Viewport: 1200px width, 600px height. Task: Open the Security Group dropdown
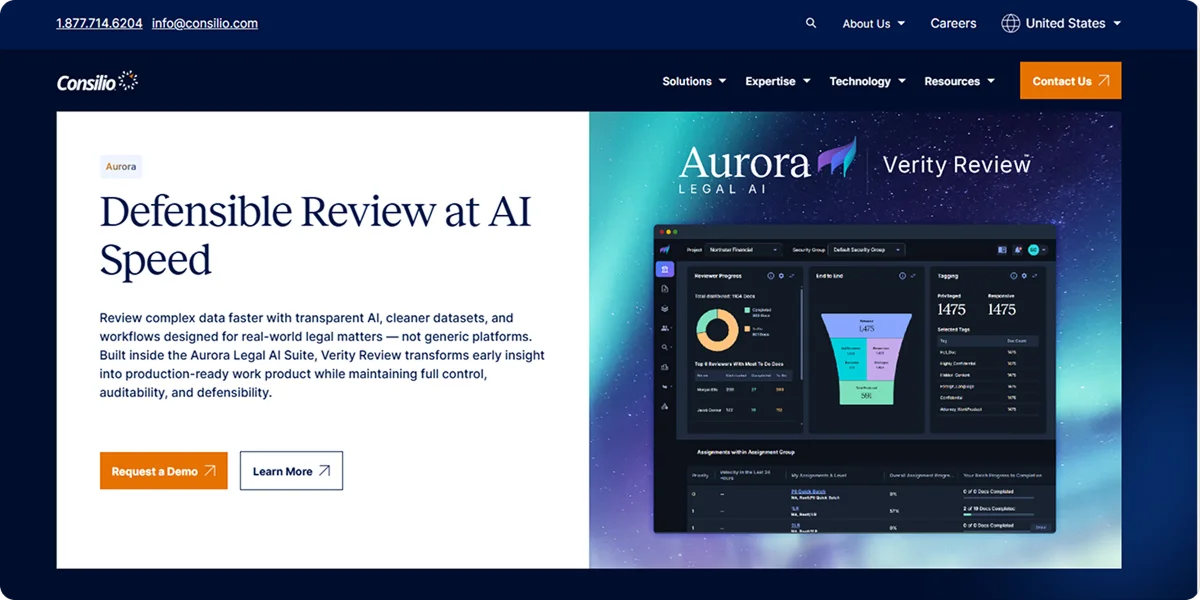[x=867, y=249]
